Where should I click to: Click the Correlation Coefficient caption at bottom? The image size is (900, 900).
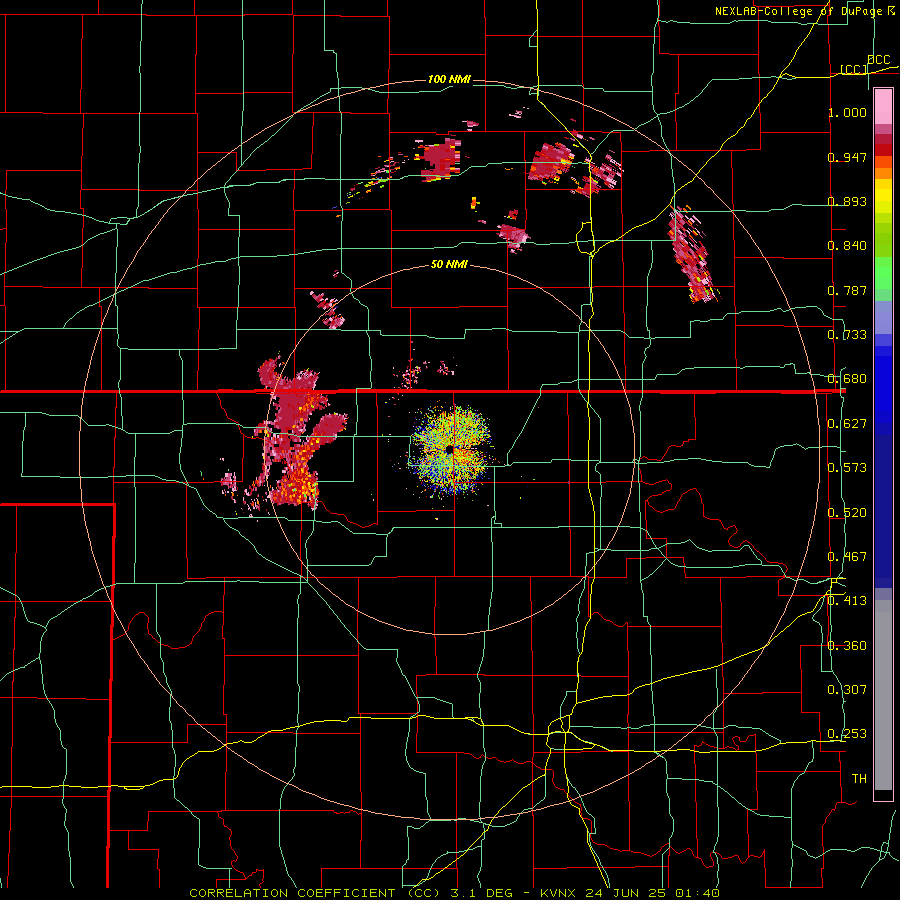pos(454,893)
